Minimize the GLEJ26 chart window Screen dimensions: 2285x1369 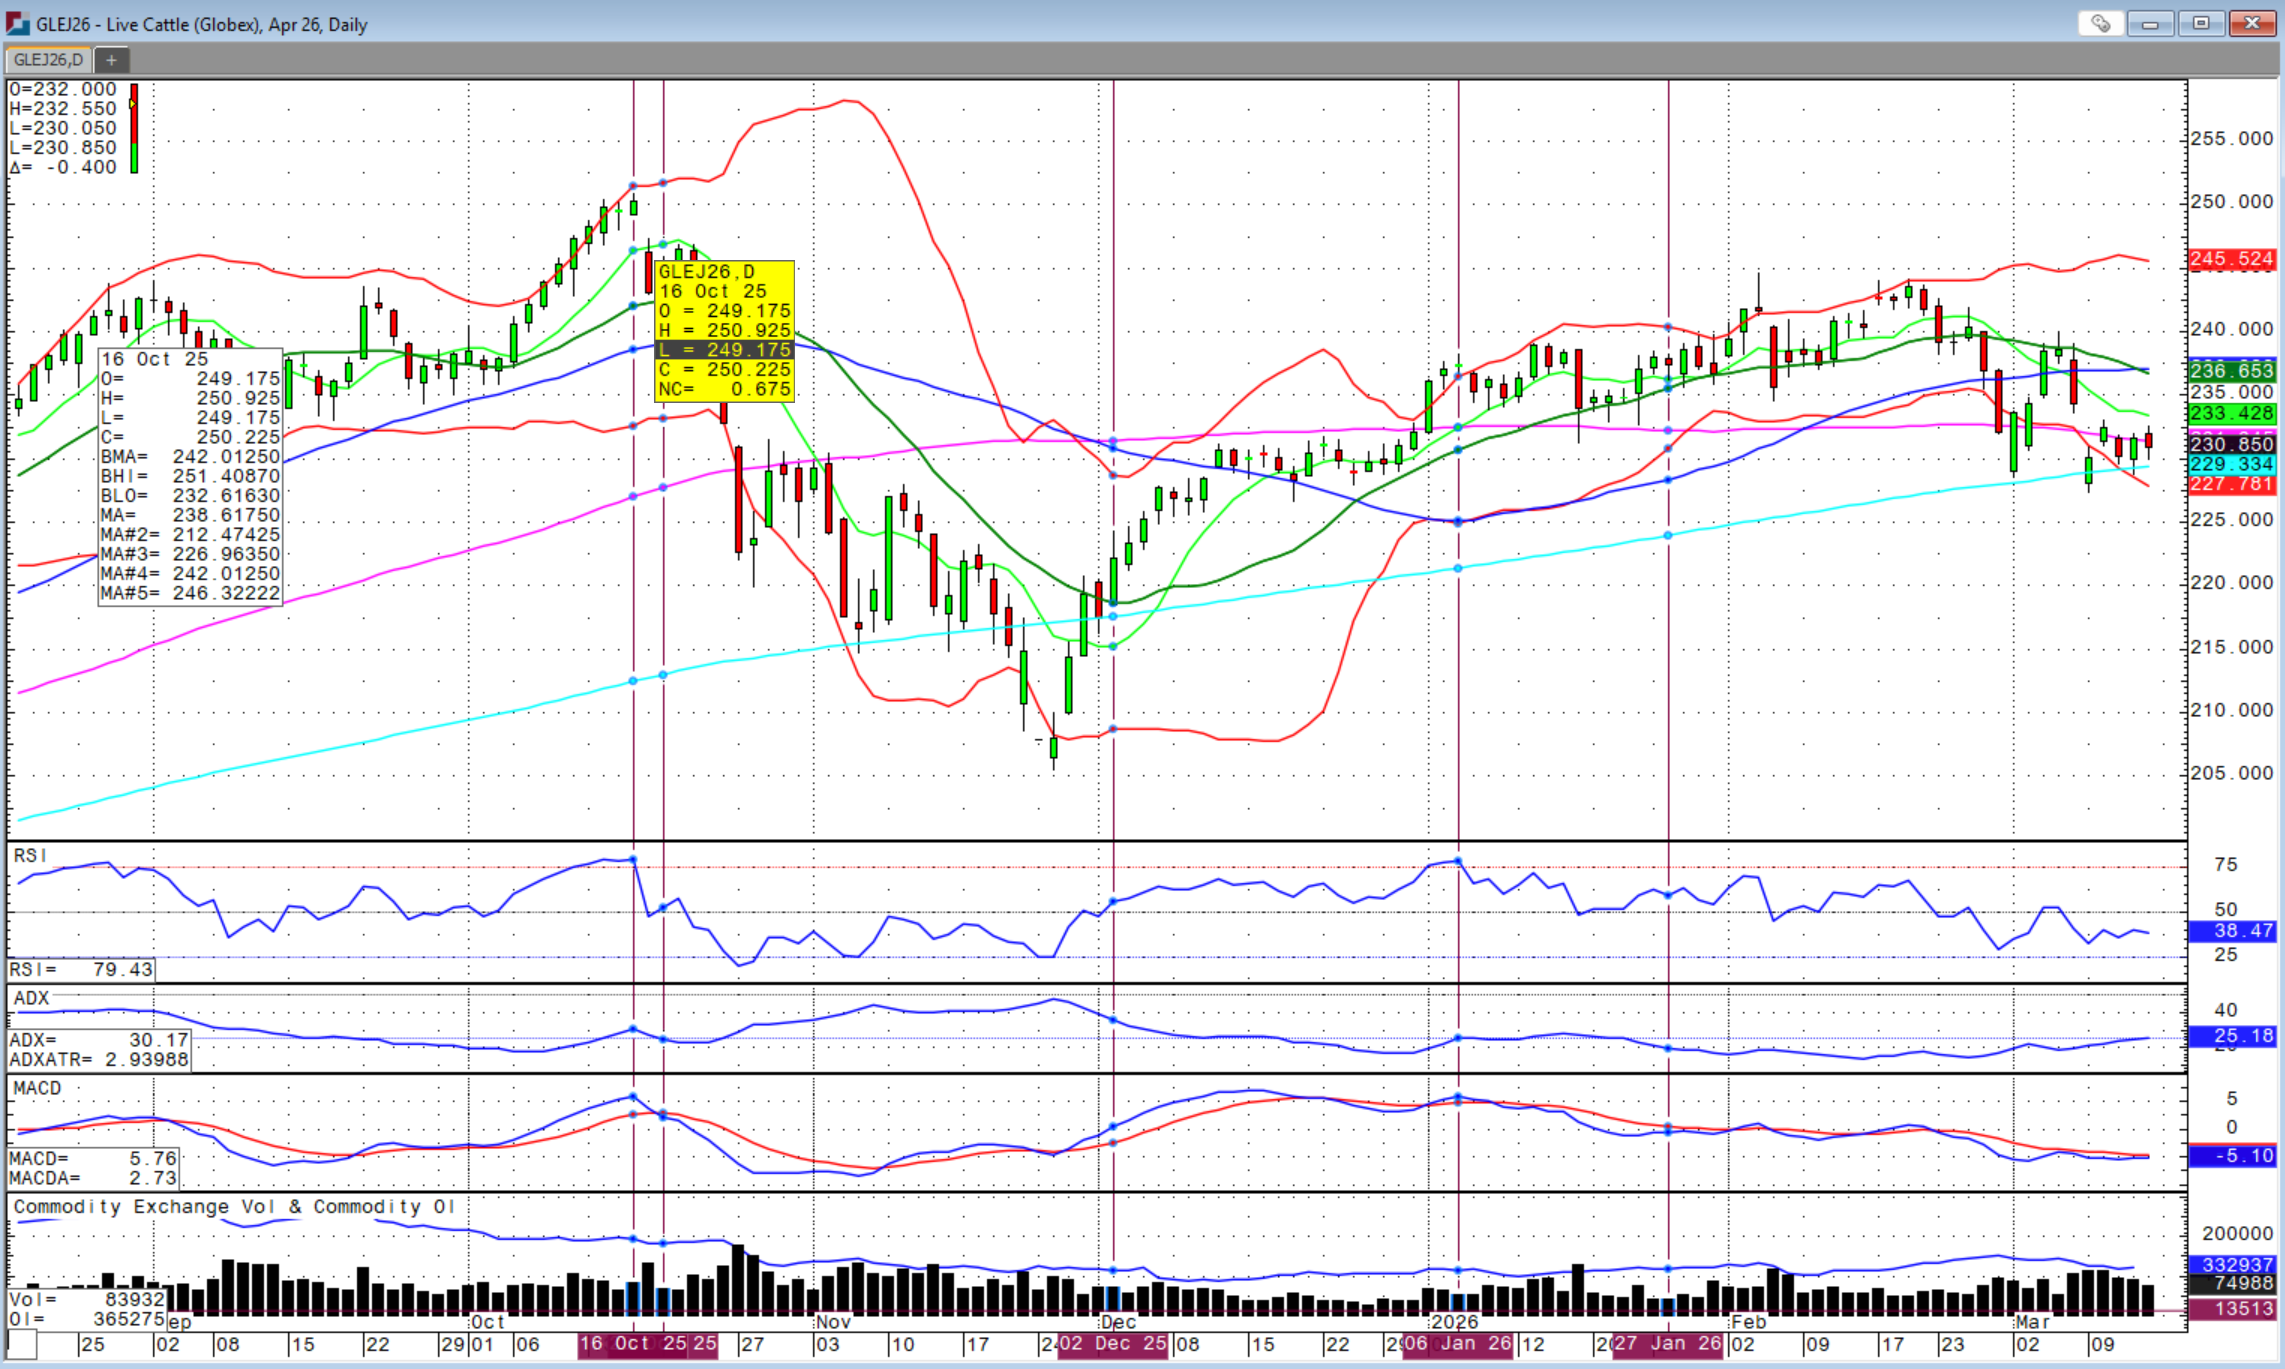(x=2150, y=23)
